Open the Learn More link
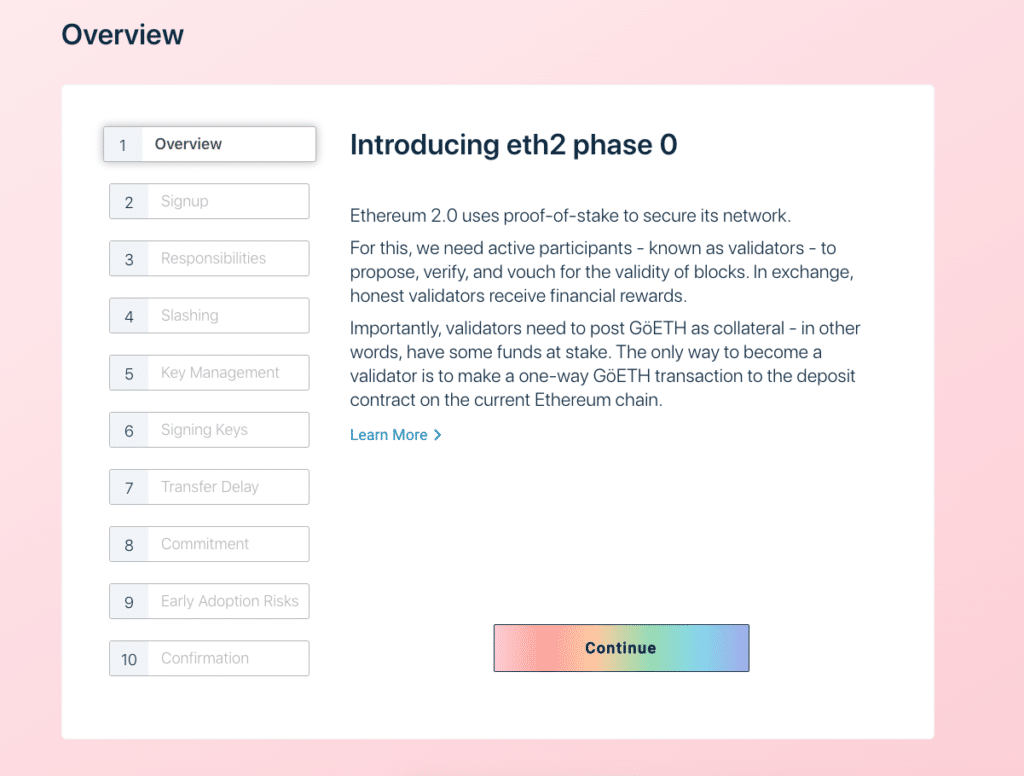1024x776 pixels. pyautogui.click(x=389, y=435)
